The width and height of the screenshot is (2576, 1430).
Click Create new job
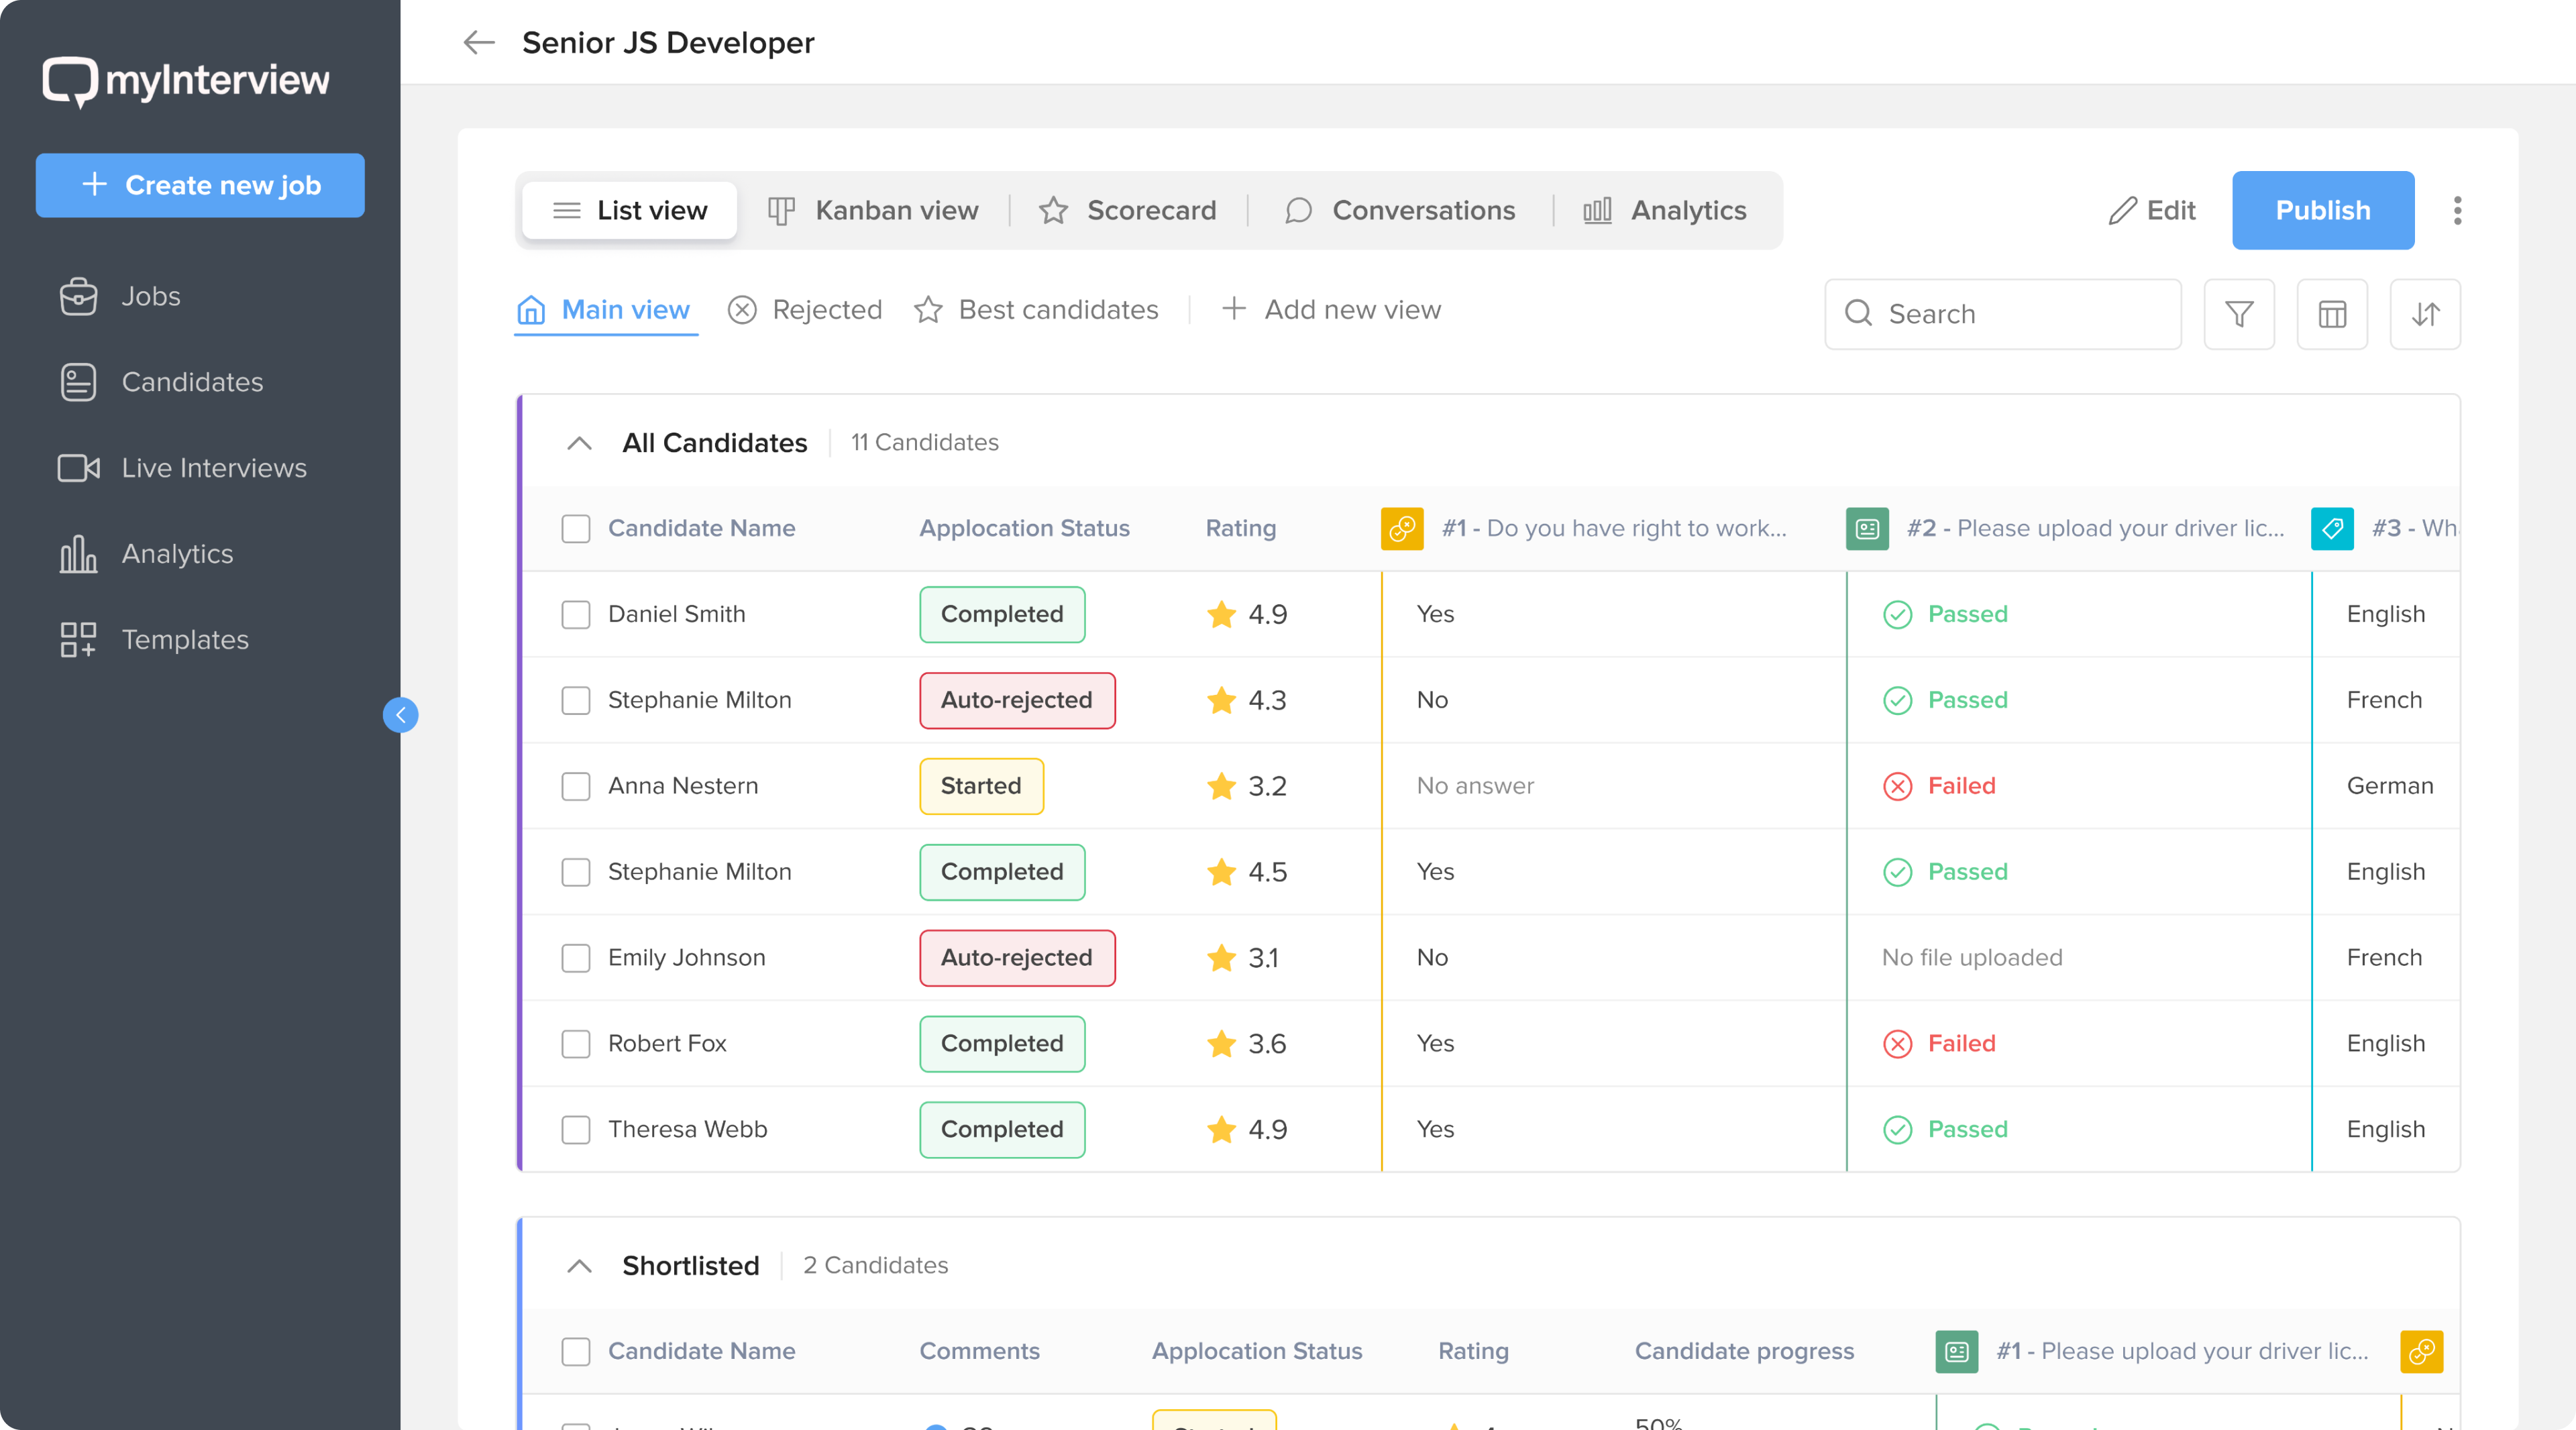pos(200,185)
